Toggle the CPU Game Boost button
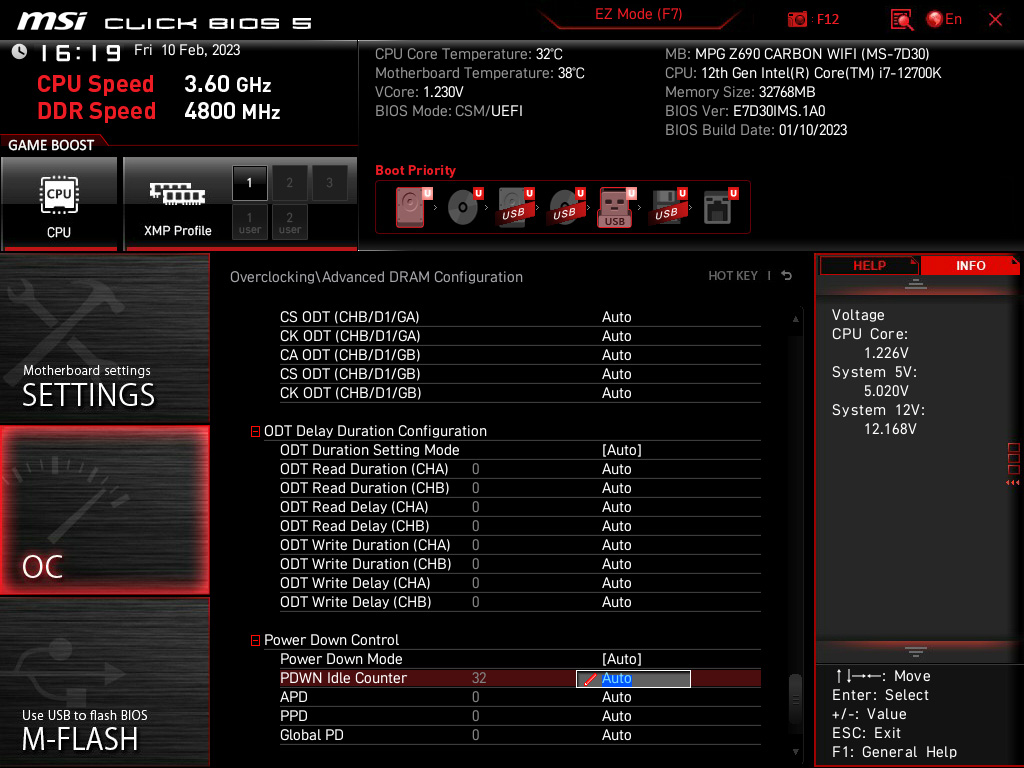This screenshot has height=768, width=1024. 59,204
